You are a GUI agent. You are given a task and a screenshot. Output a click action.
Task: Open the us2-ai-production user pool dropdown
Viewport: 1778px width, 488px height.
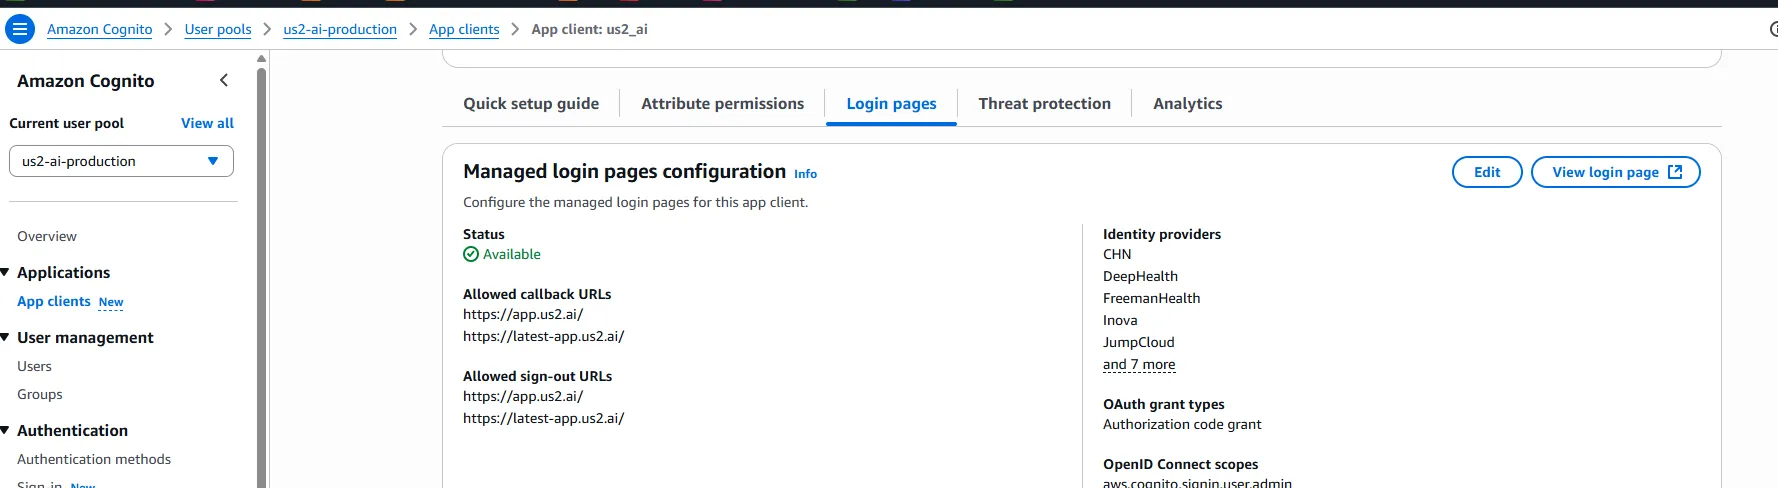click(121, 161)
